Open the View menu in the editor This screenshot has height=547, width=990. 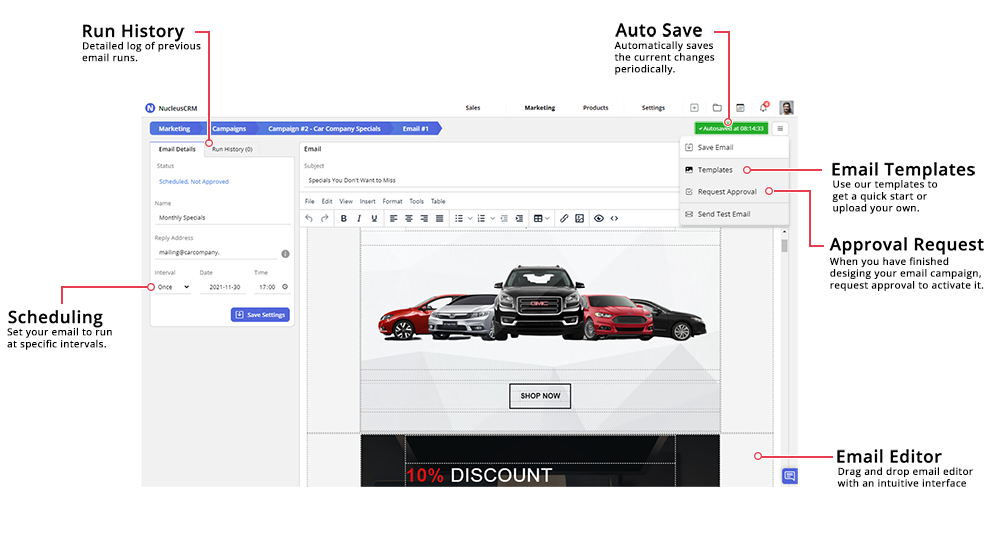pyautogui.click(x=346, y=201)
